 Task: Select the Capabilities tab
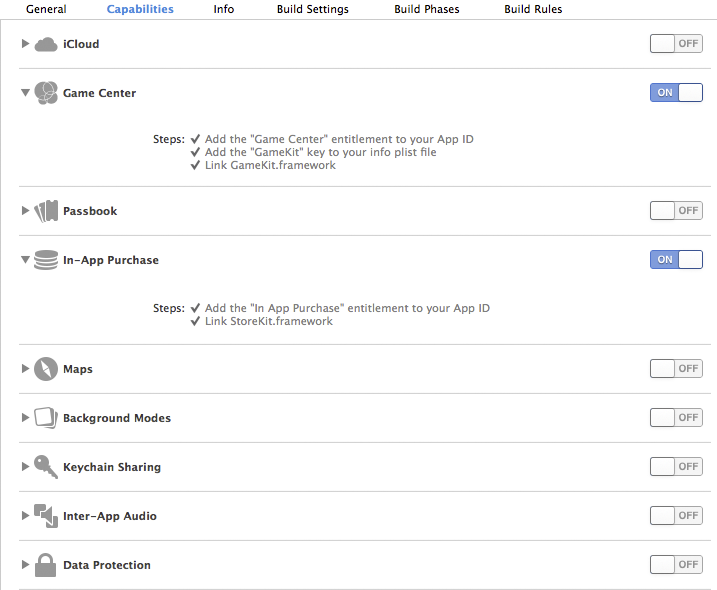point(140,9)
